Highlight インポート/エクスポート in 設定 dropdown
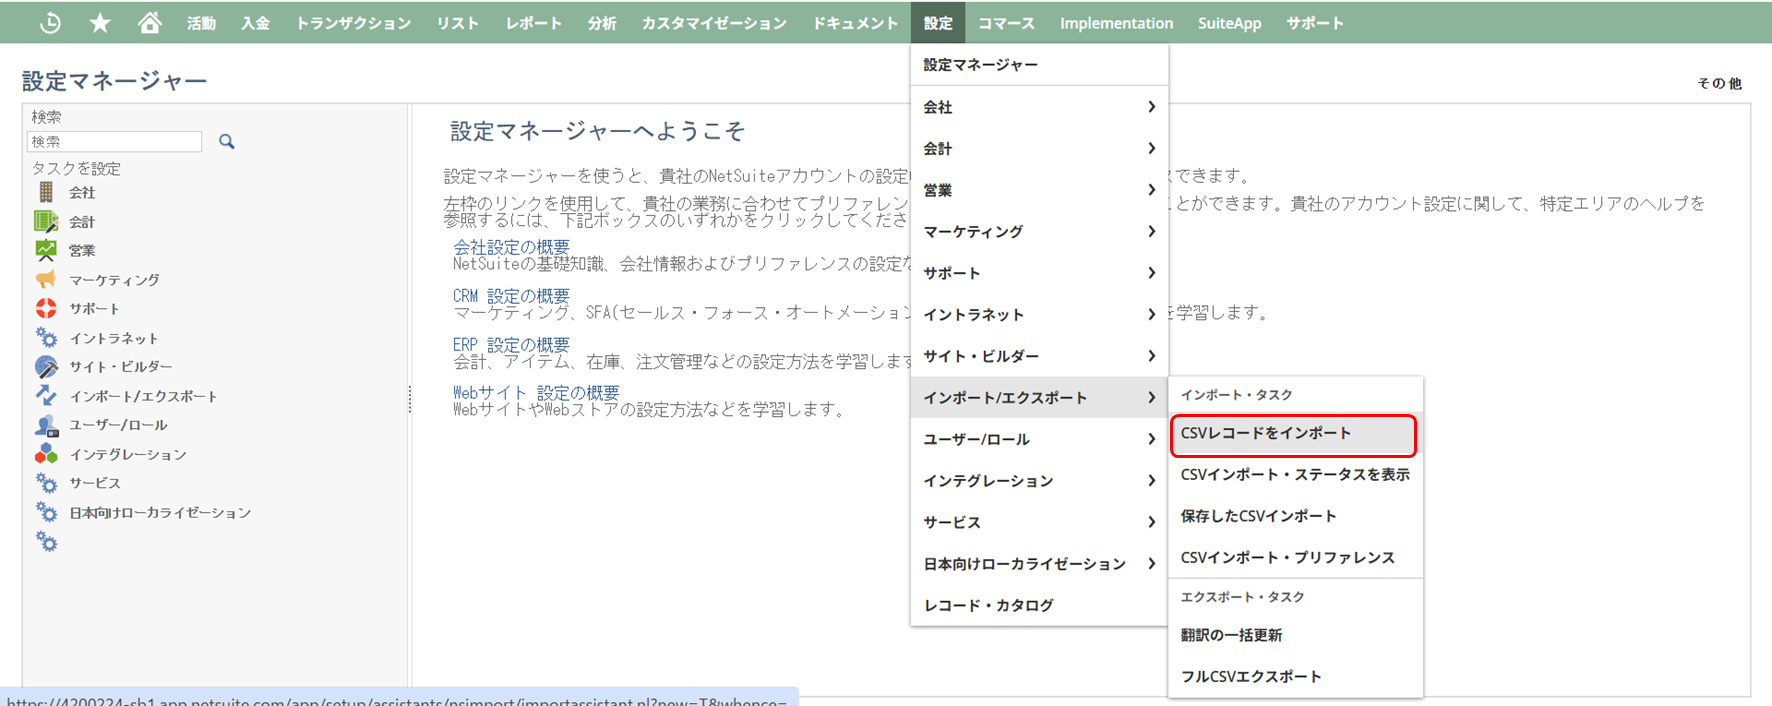Image resolution: width=1772 pixels, height=706 pixels. coord(1039,398)
